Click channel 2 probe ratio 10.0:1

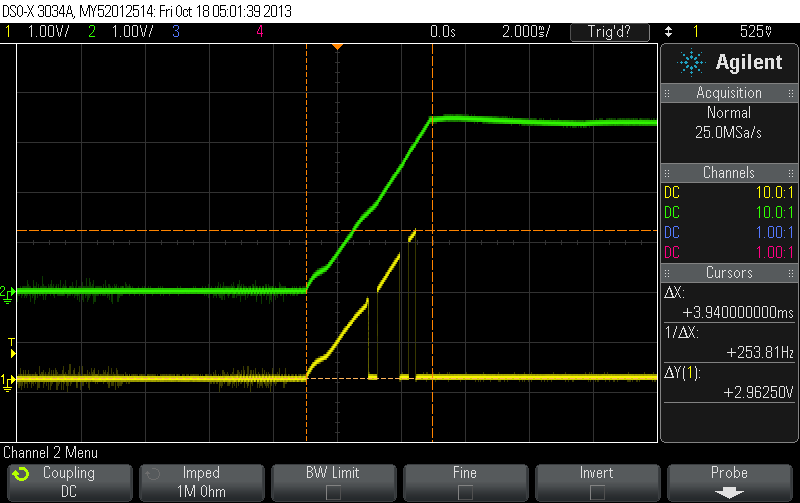[775, 212]
